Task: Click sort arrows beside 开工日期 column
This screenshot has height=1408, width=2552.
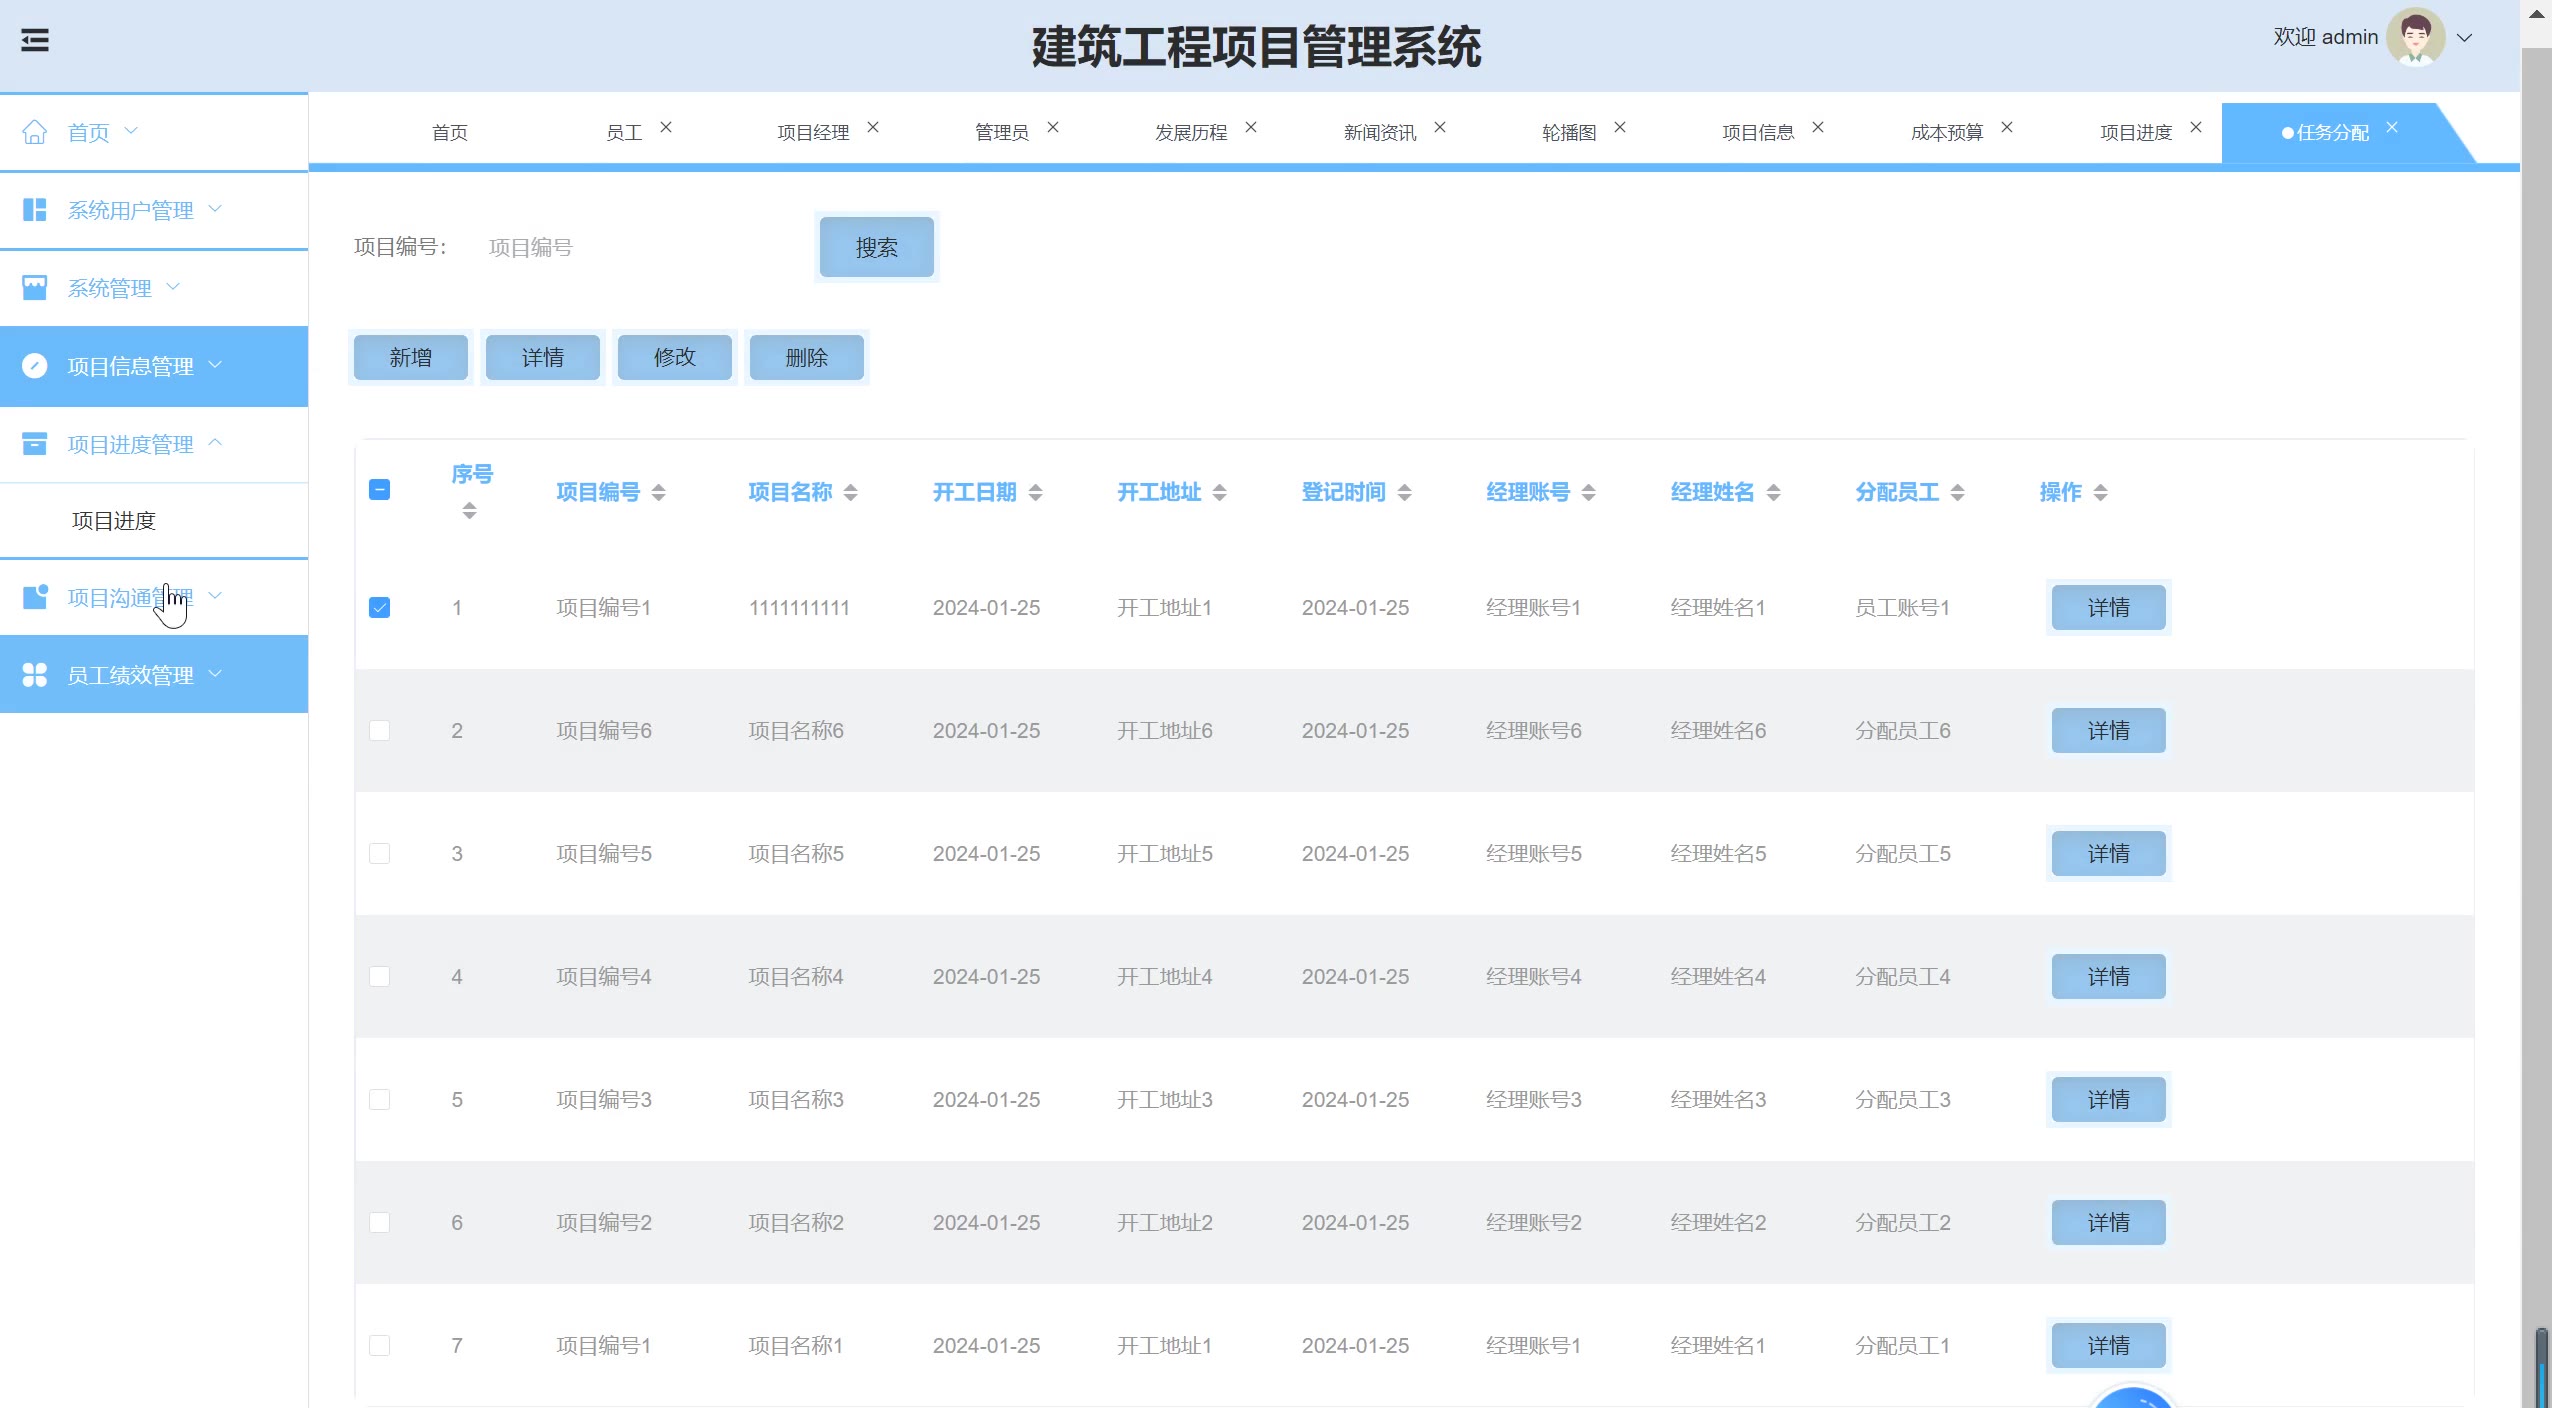Action: click(x=1035, y=492)
